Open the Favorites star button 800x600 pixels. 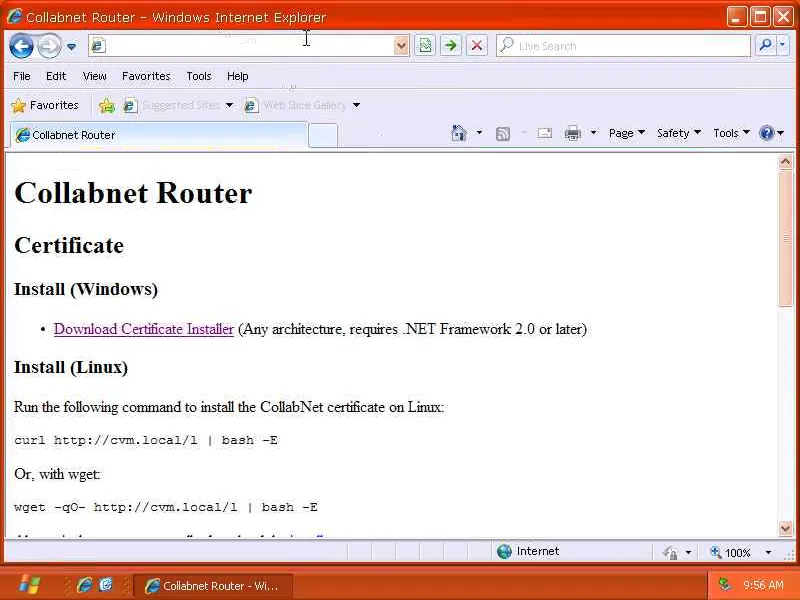point(45,105)
